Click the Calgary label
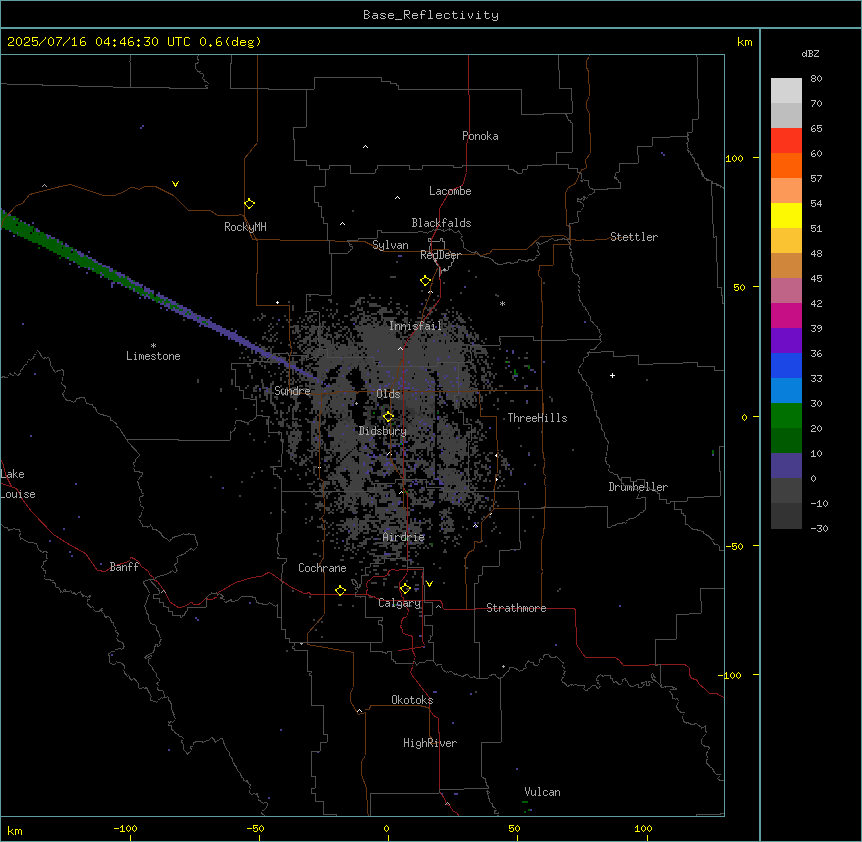862x842 pixels. pyautogui.click(x=399, y=603)
